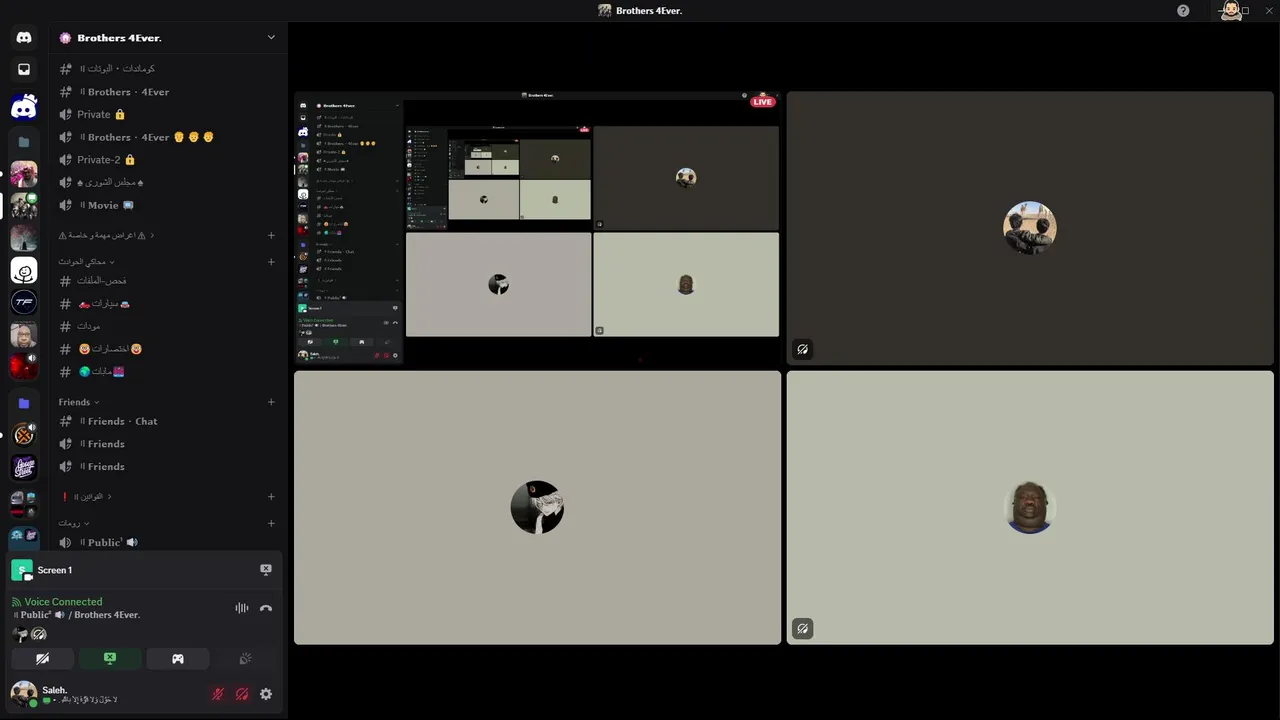Viewport: 1280px width, 720px height.
Task: Open the server with red headdress avatar
Action: (24, 174)
